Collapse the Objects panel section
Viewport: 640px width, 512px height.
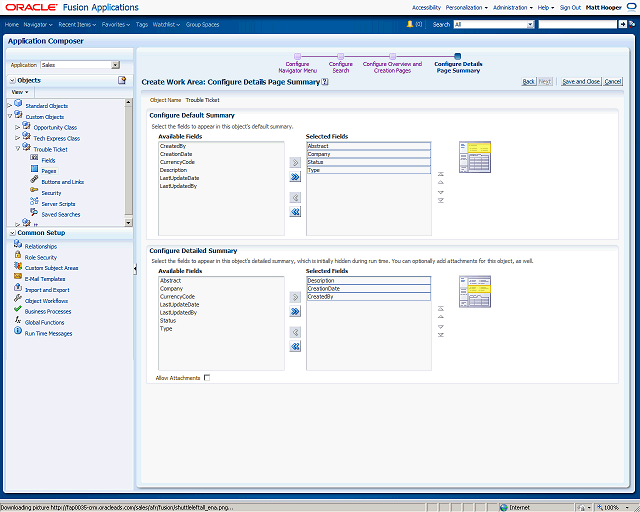(12, 80)
